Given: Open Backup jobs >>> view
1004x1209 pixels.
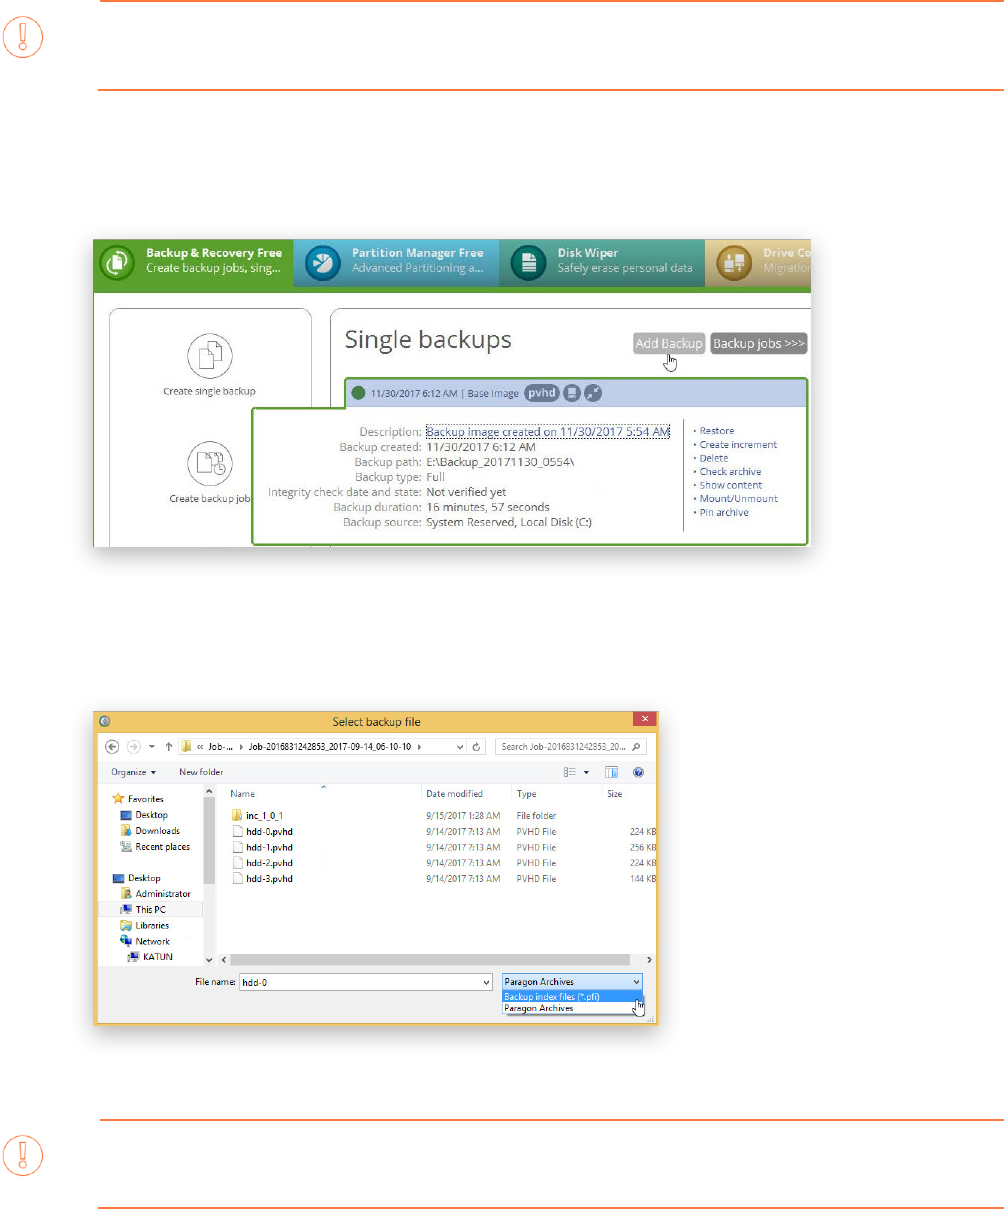Looking at the screenshot, I should (x=758, y=343).
